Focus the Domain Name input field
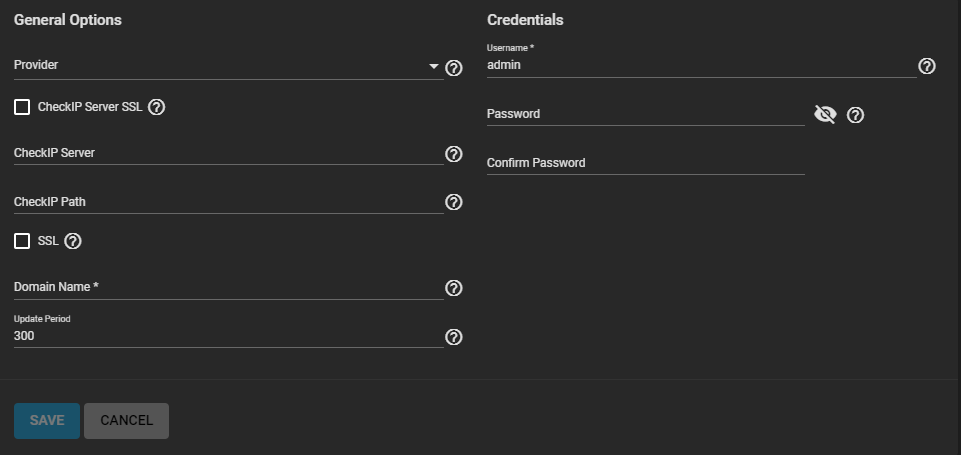This screenshot has width=961, height=455. [229, 287]
